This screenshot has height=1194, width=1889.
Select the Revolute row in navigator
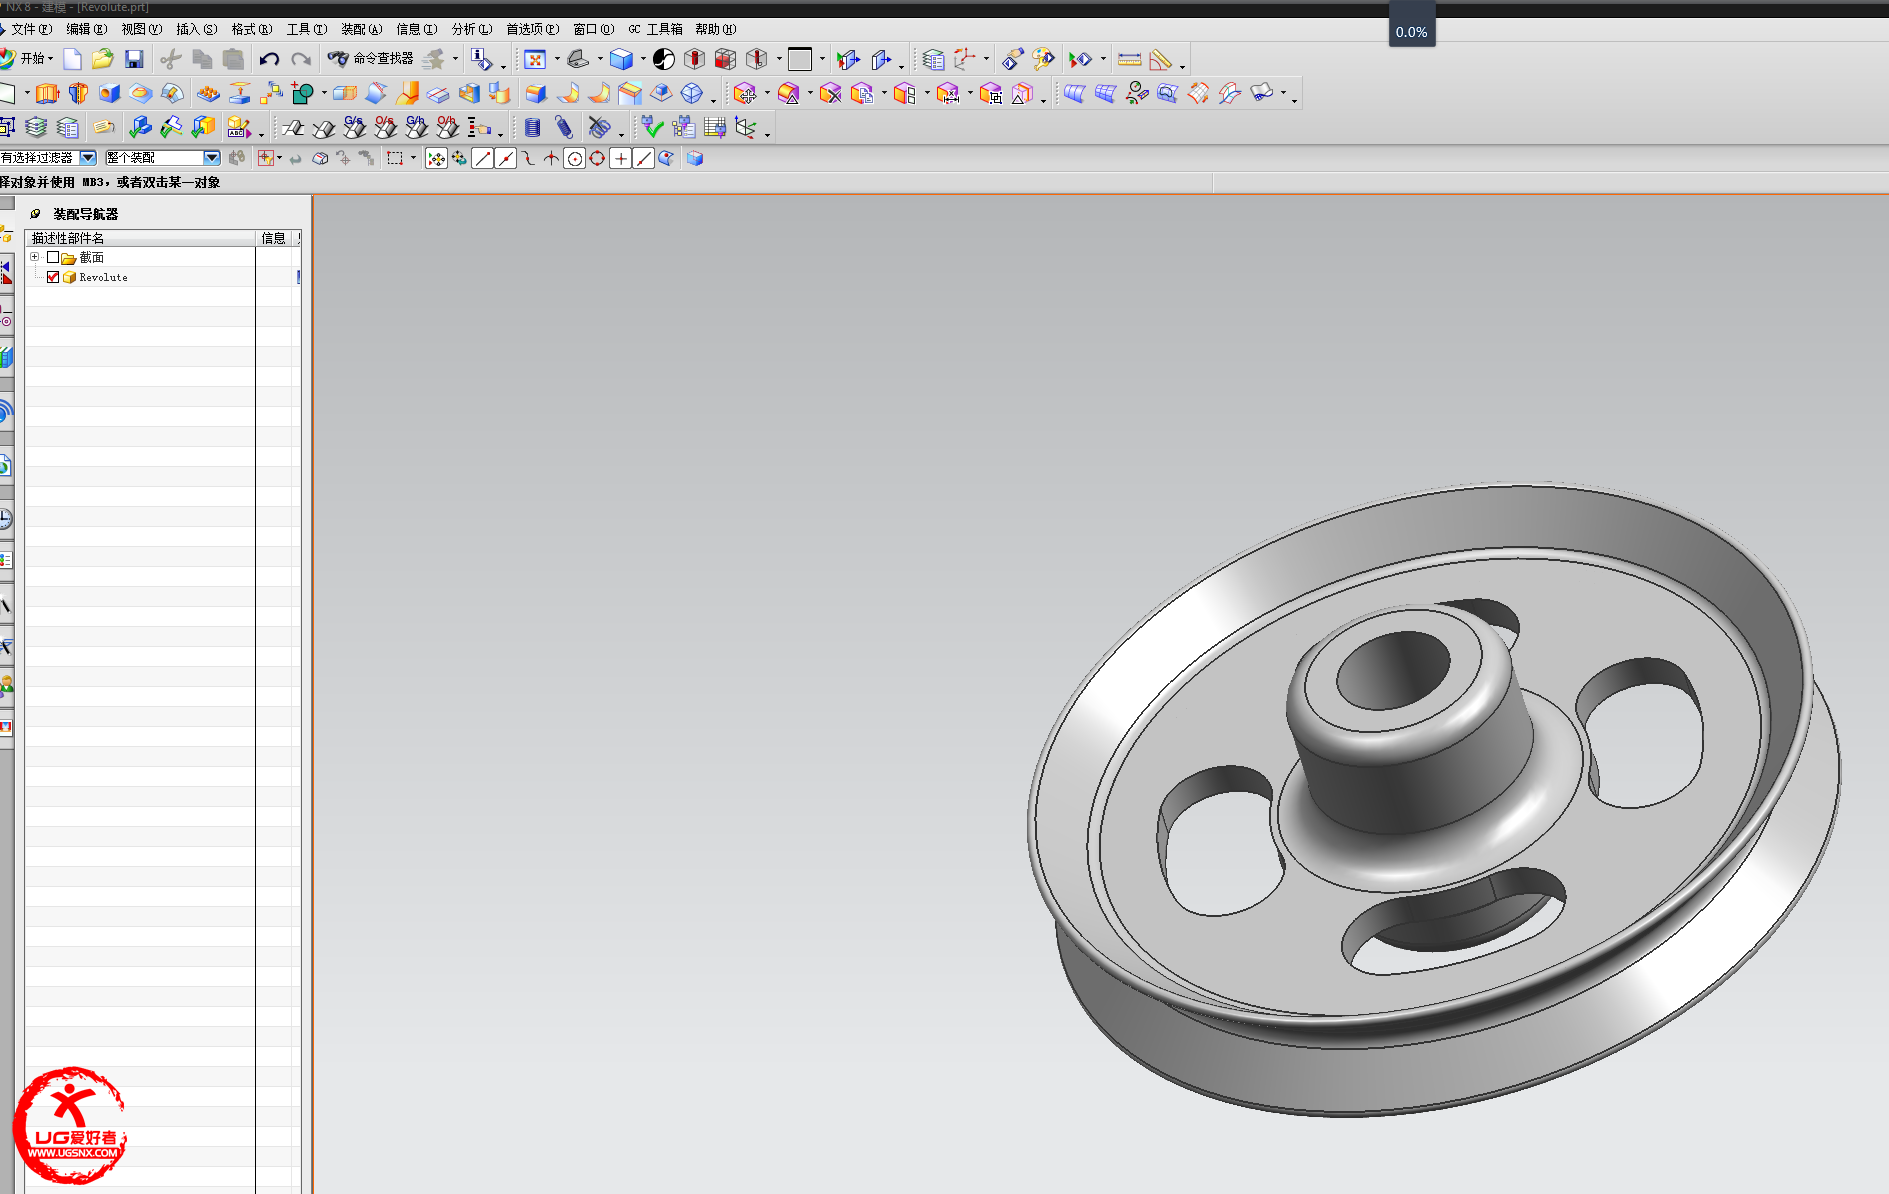pos(163,277)
